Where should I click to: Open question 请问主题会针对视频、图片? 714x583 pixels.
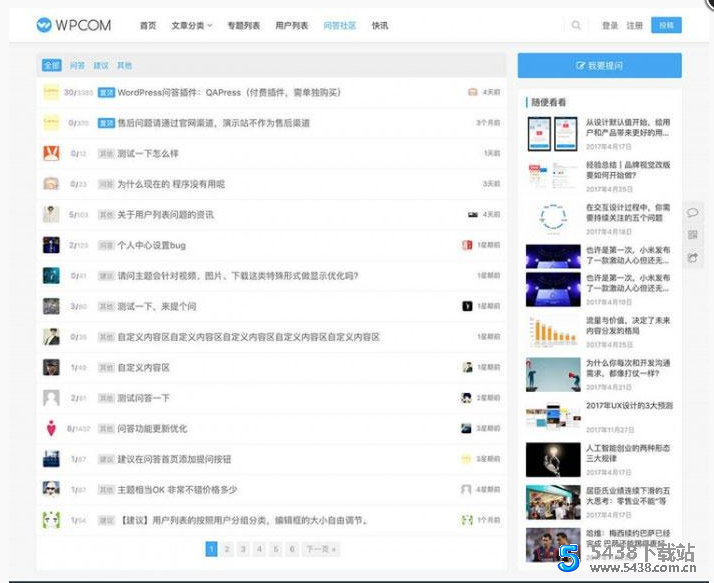[x=238, y=276]
